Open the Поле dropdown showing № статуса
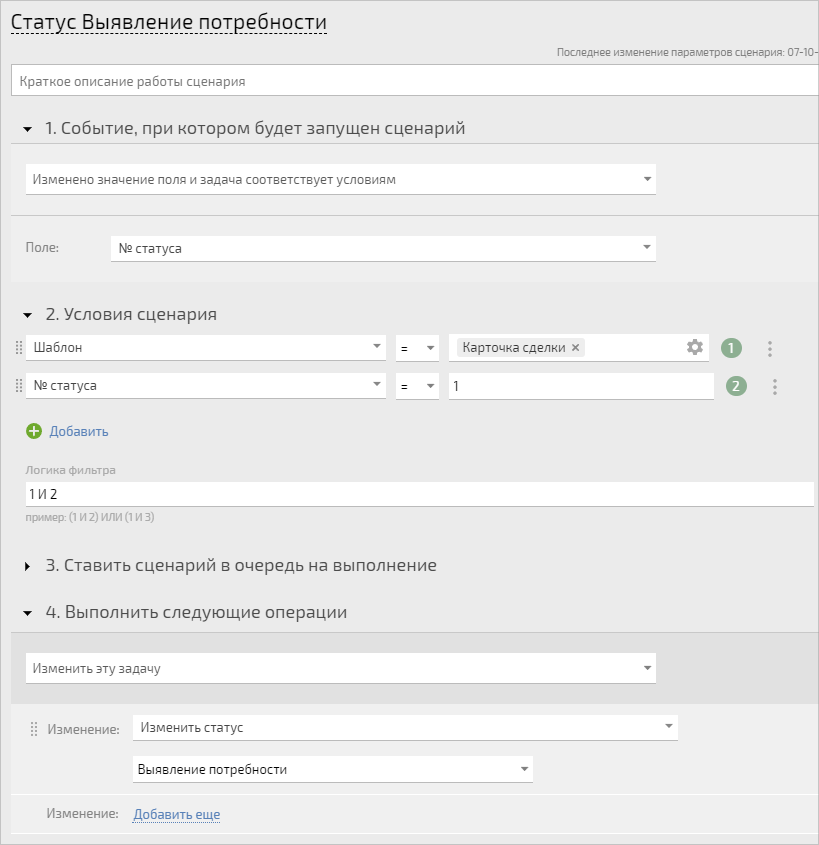The height and width of the screenshot is (845, 819). pos(383,248)
